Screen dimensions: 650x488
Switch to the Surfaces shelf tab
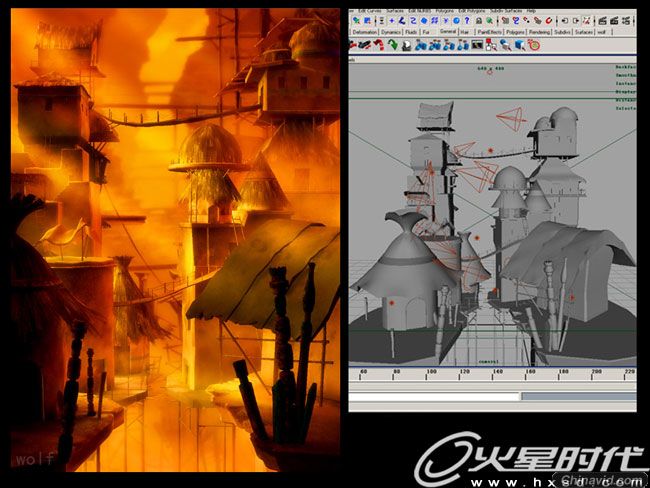(584, 32)
